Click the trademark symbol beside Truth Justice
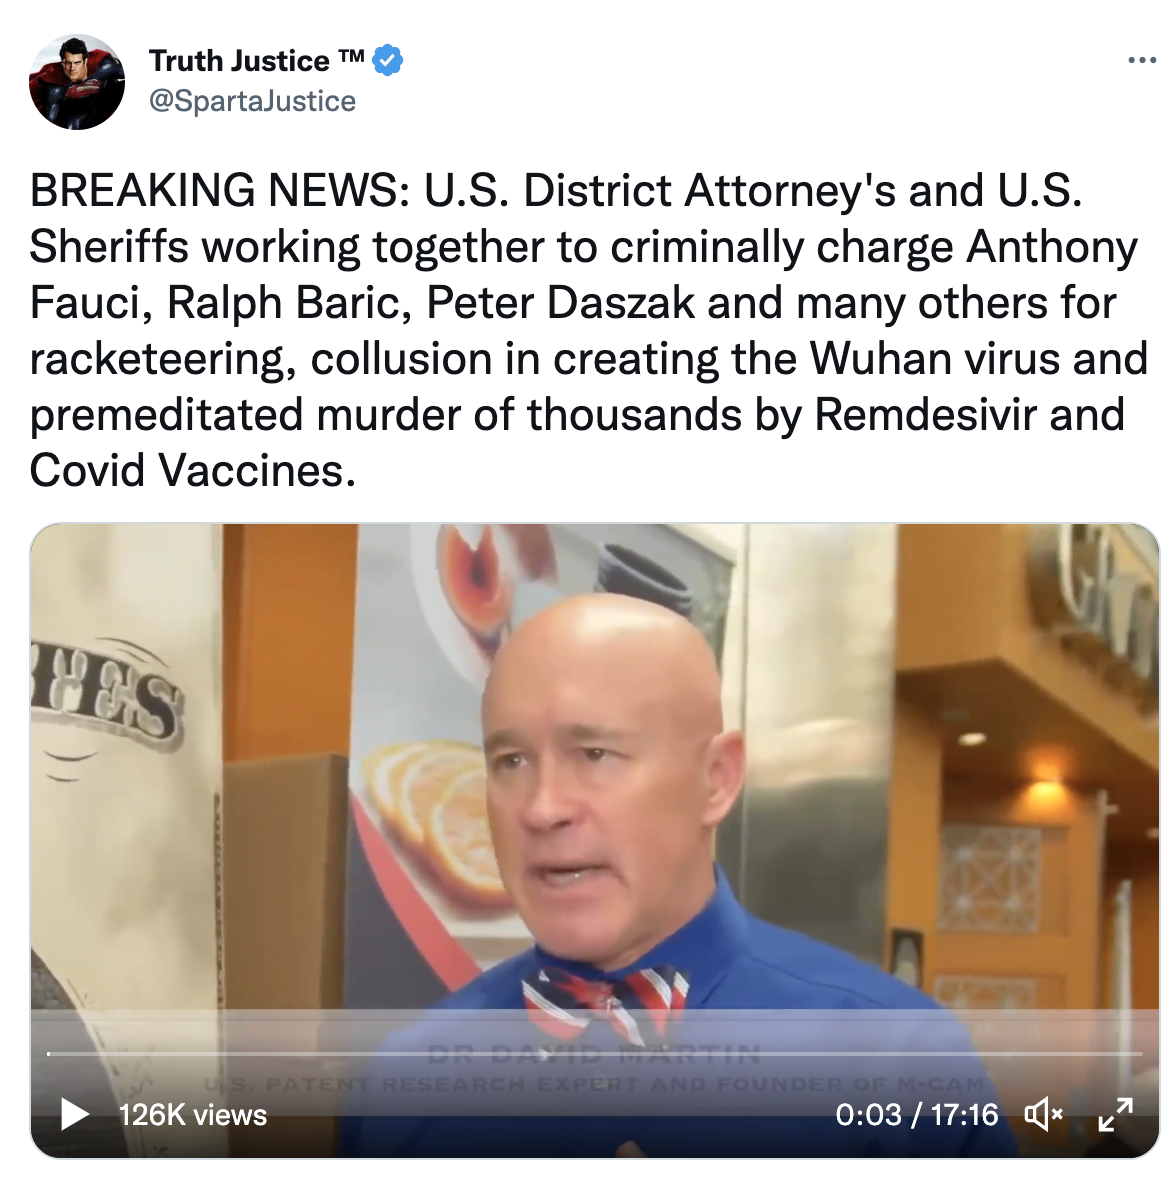1170x1184 pixels. point(350,56)
